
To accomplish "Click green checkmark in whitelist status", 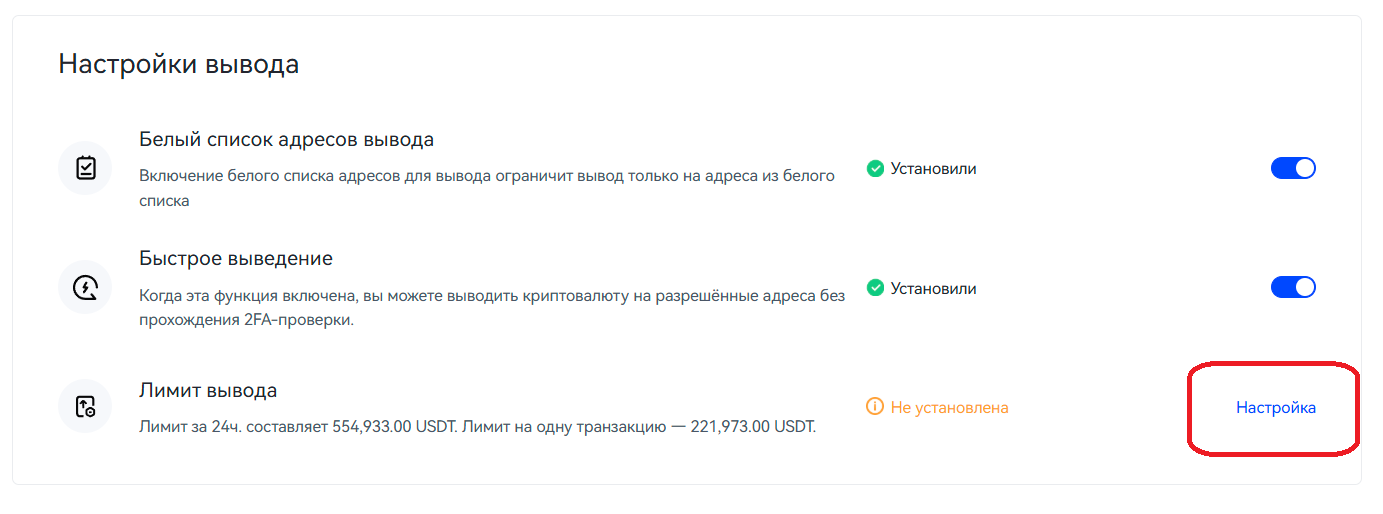I will [875, 169].
